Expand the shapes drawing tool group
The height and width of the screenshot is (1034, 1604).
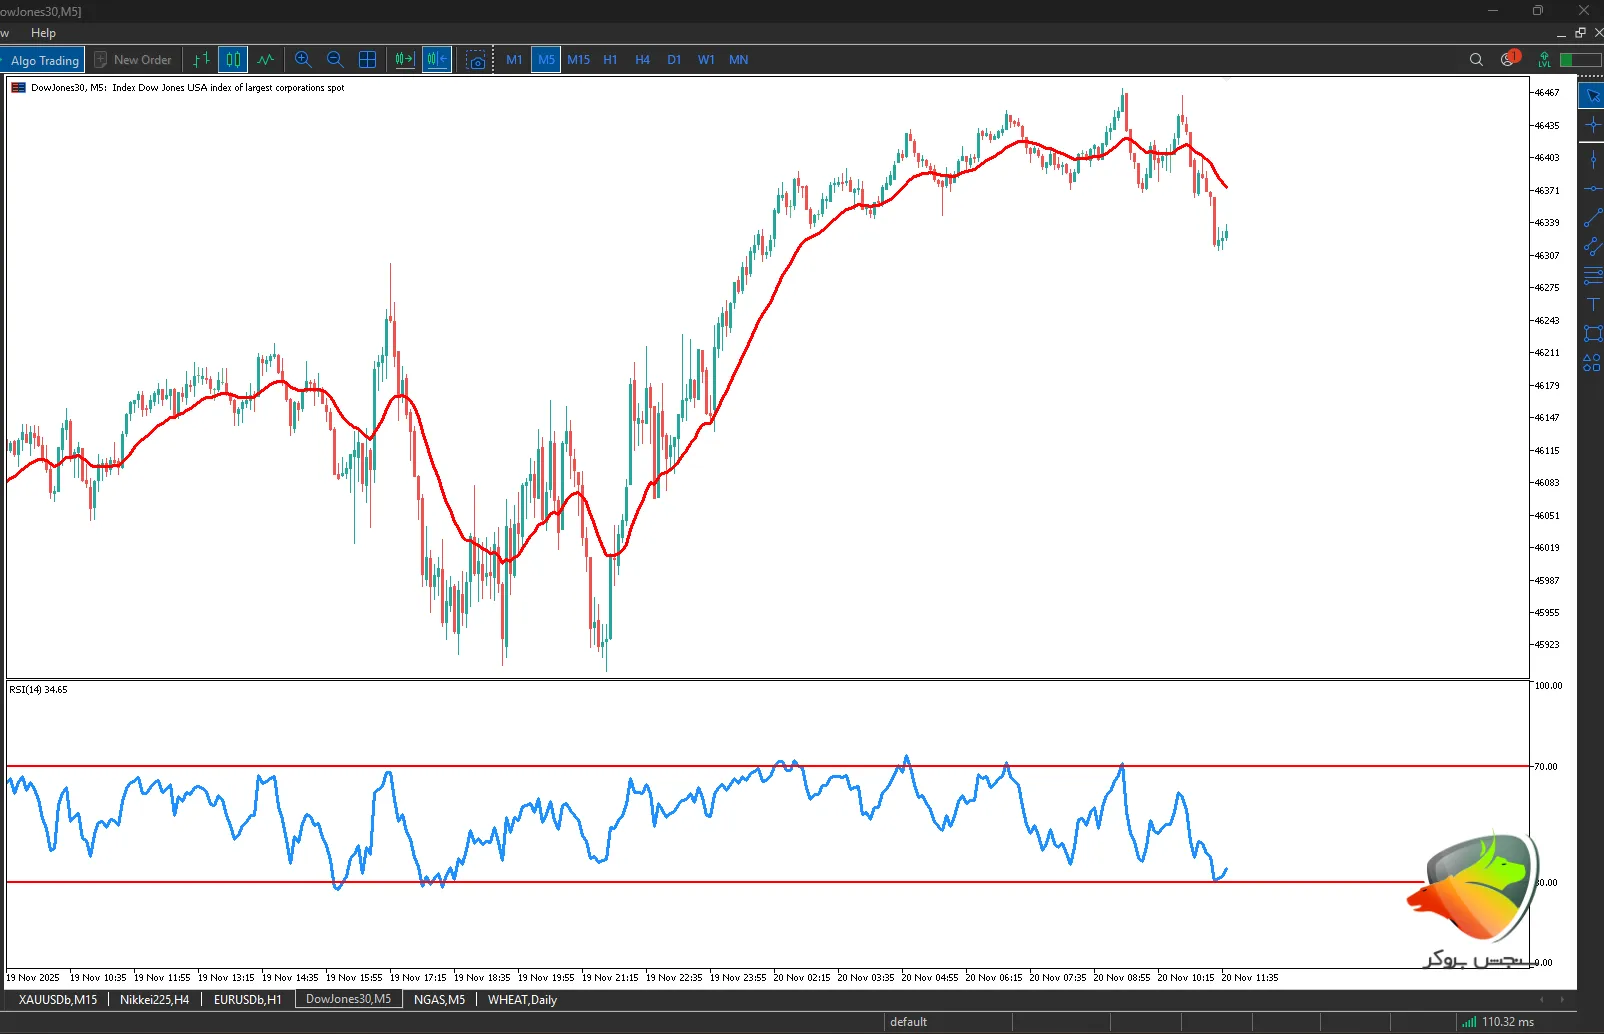point(1592,364)
